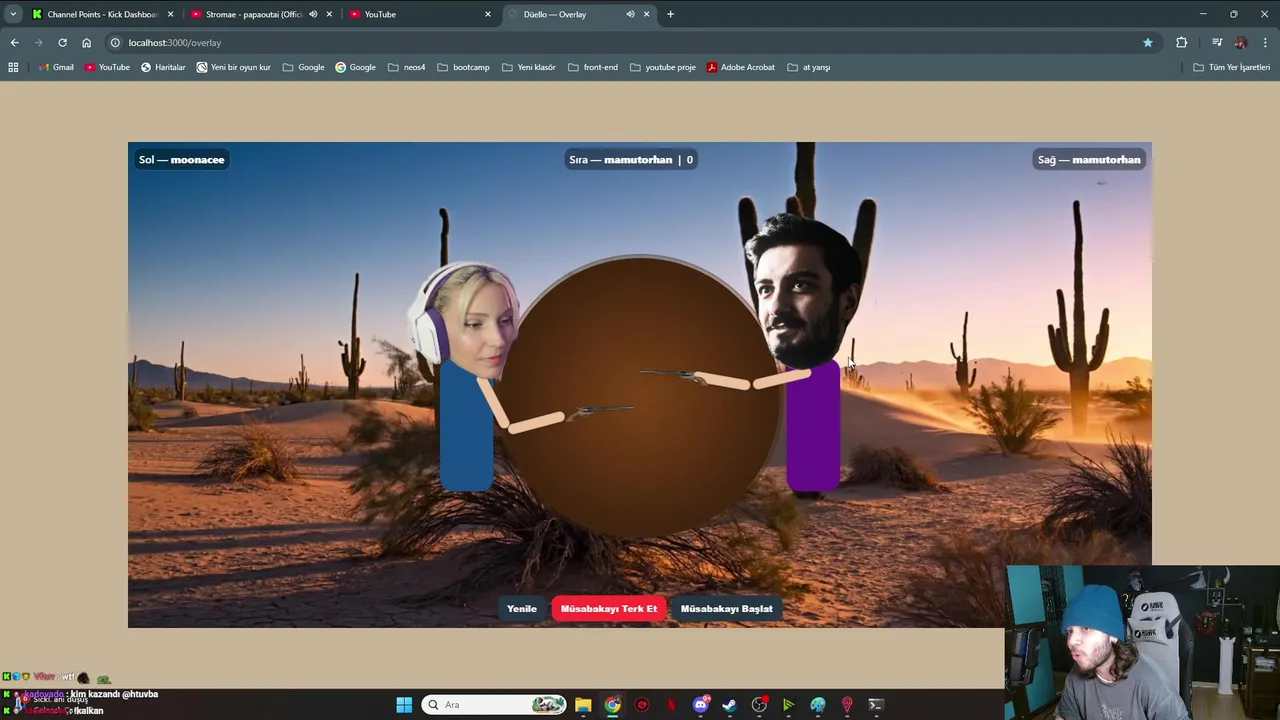Open File Explorer from the taskbar
Image resolution: width=1280 pixels, height=720 pixels.
(x=583, y=705)
